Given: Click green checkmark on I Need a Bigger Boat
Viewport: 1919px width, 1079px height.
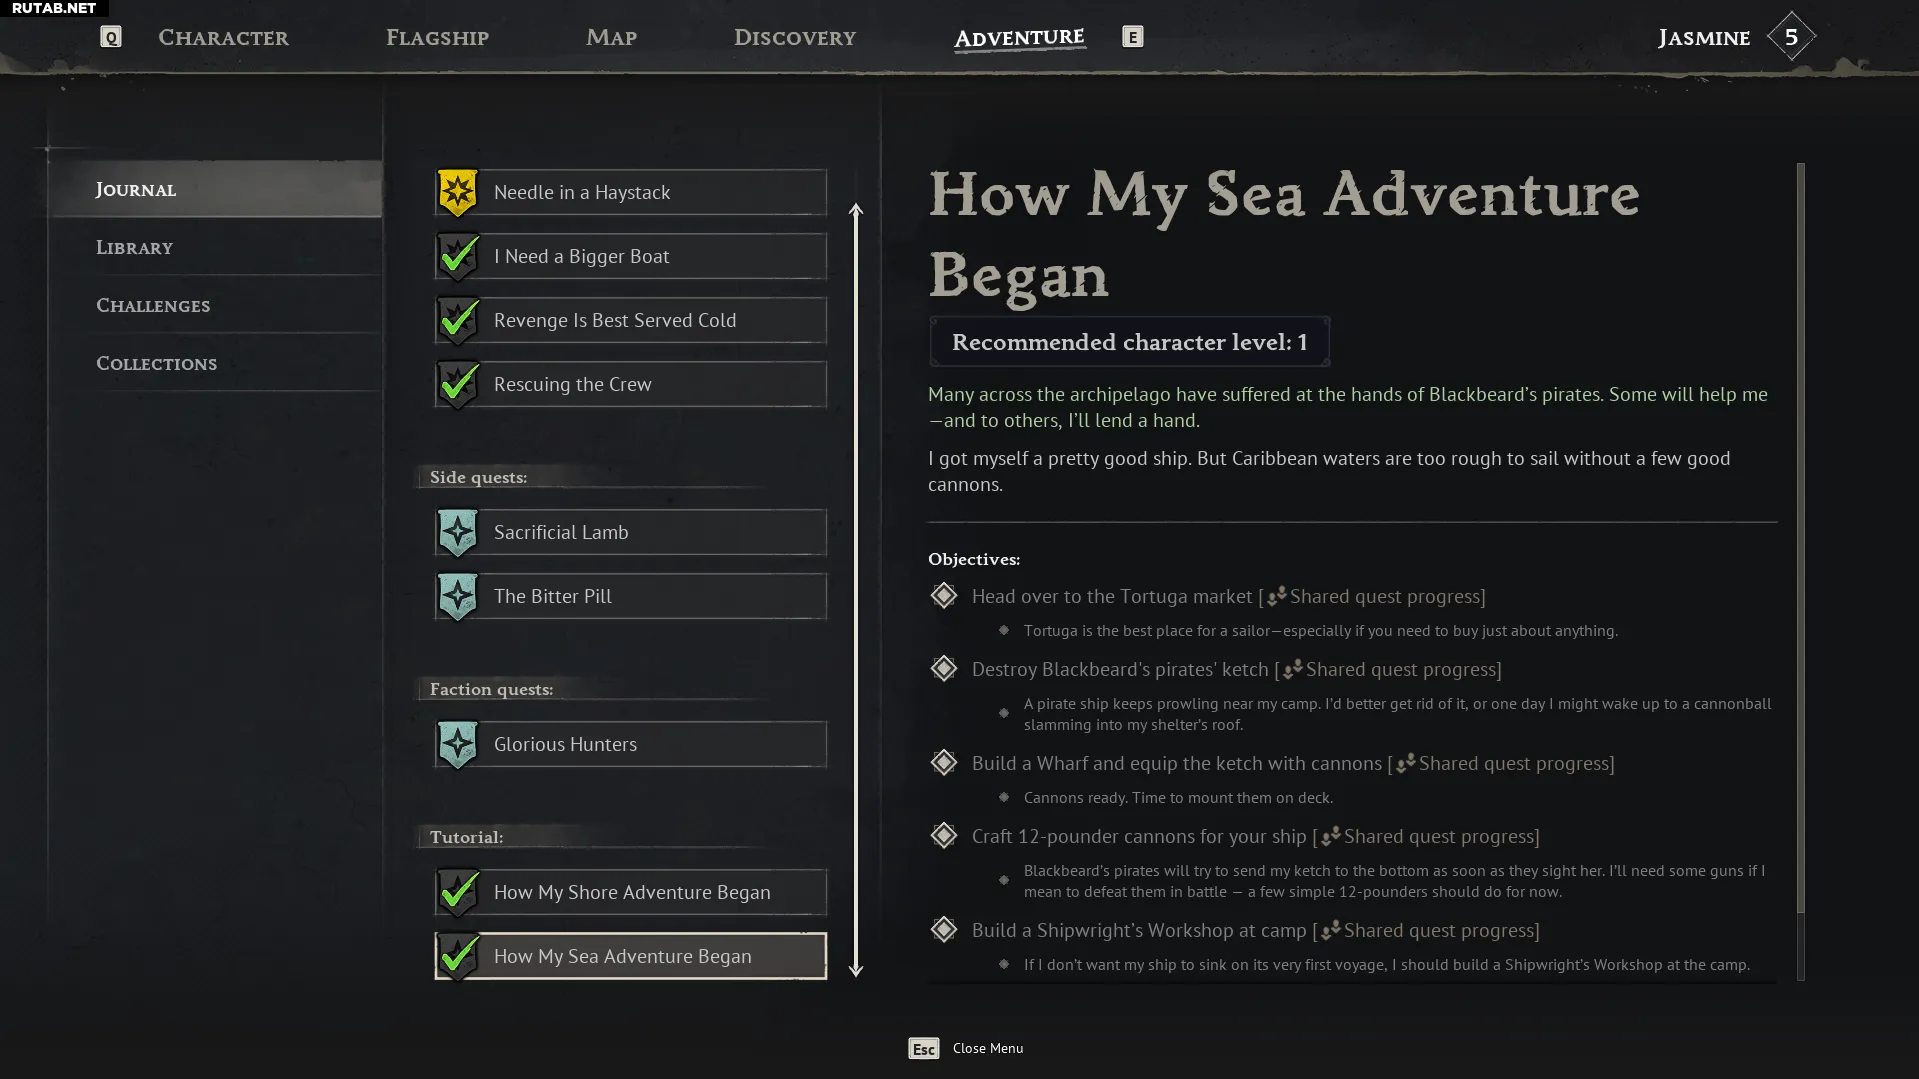Looking at the screenshot, I should tap(458, 256).
